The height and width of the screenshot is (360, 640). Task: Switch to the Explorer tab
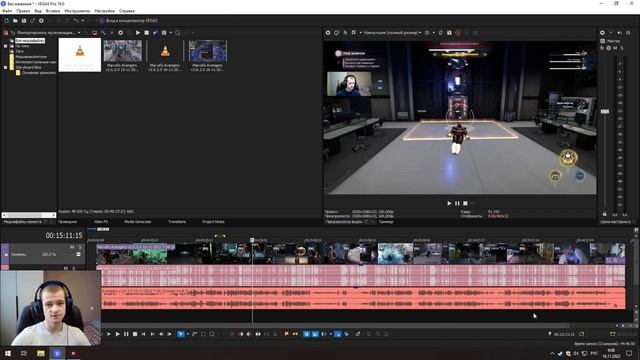(67, 222)
